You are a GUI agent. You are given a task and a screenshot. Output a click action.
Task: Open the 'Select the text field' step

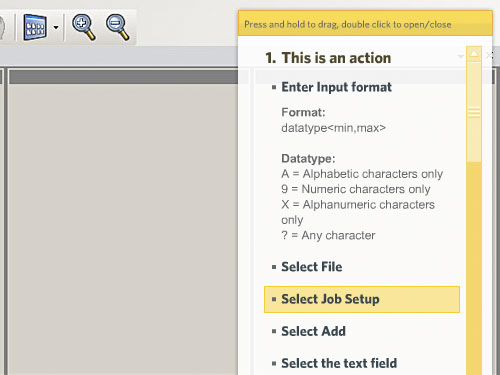pos(339,363)
